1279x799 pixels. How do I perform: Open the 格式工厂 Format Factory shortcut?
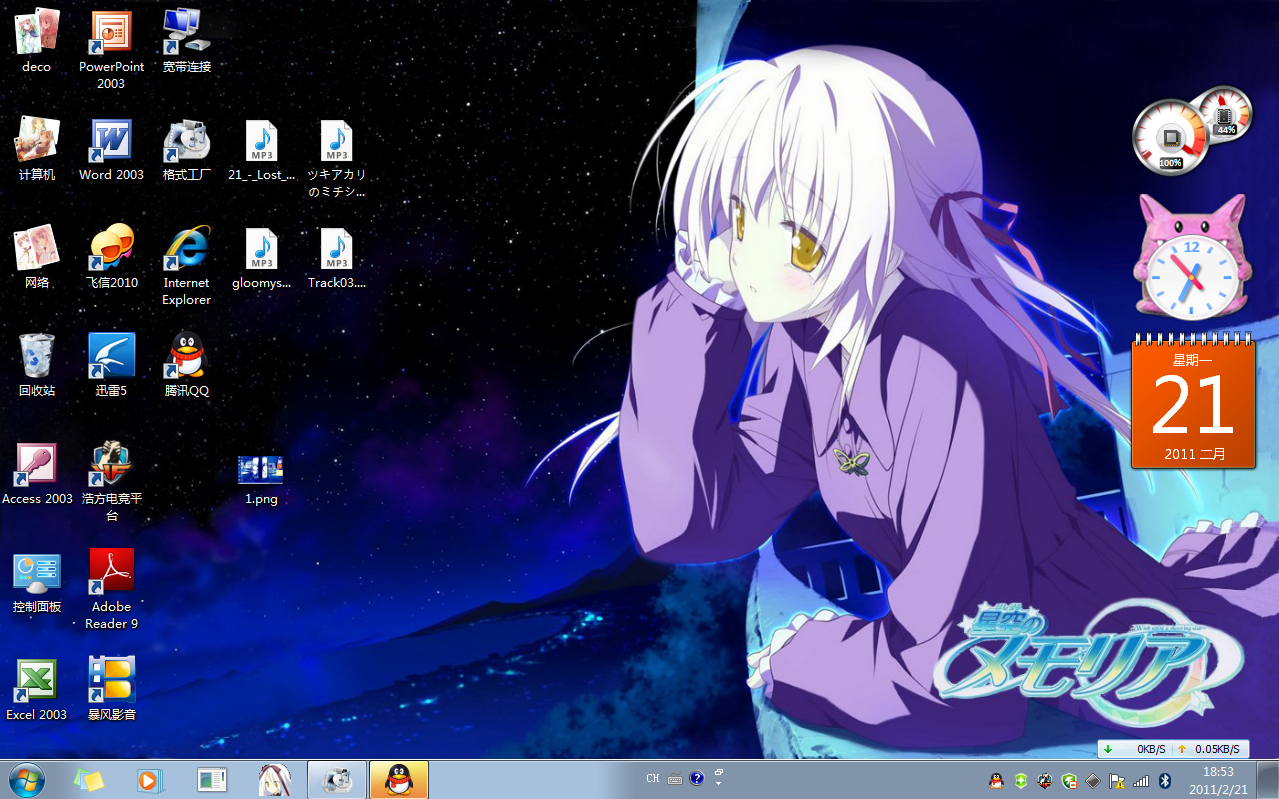(x=187, y=148)
